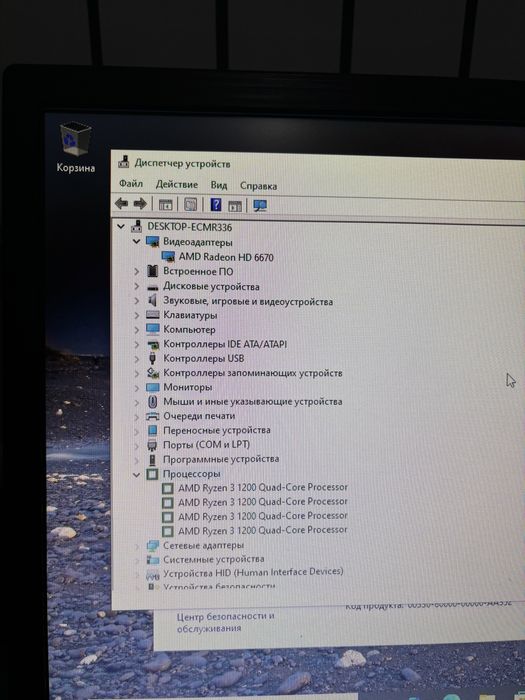The image size is (525, 700).
Task: Click the Properties toolbar icon
Action: (191, 205)
